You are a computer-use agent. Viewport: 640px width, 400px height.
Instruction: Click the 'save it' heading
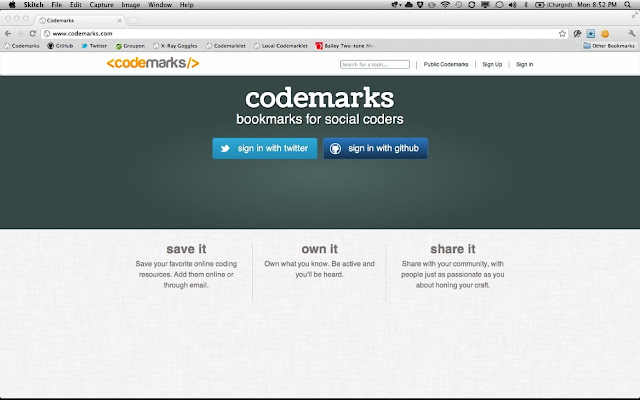coord(186,249)
